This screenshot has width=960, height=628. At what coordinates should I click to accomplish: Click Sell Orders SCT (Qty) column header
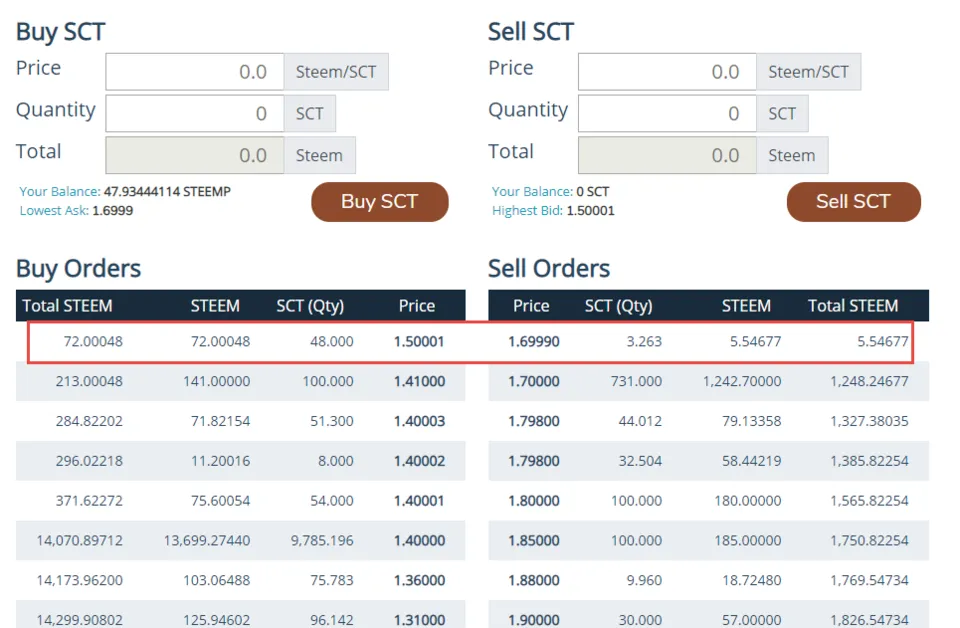618,305
